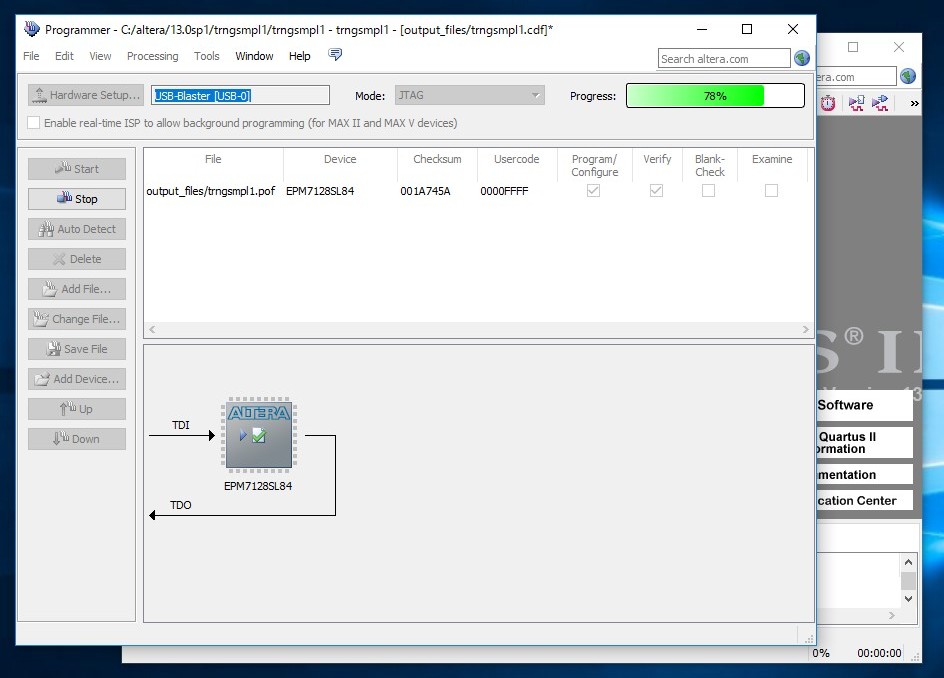Click the EPM7128SL84 device cell in table
944x678 pixels.
click(320, 191)
